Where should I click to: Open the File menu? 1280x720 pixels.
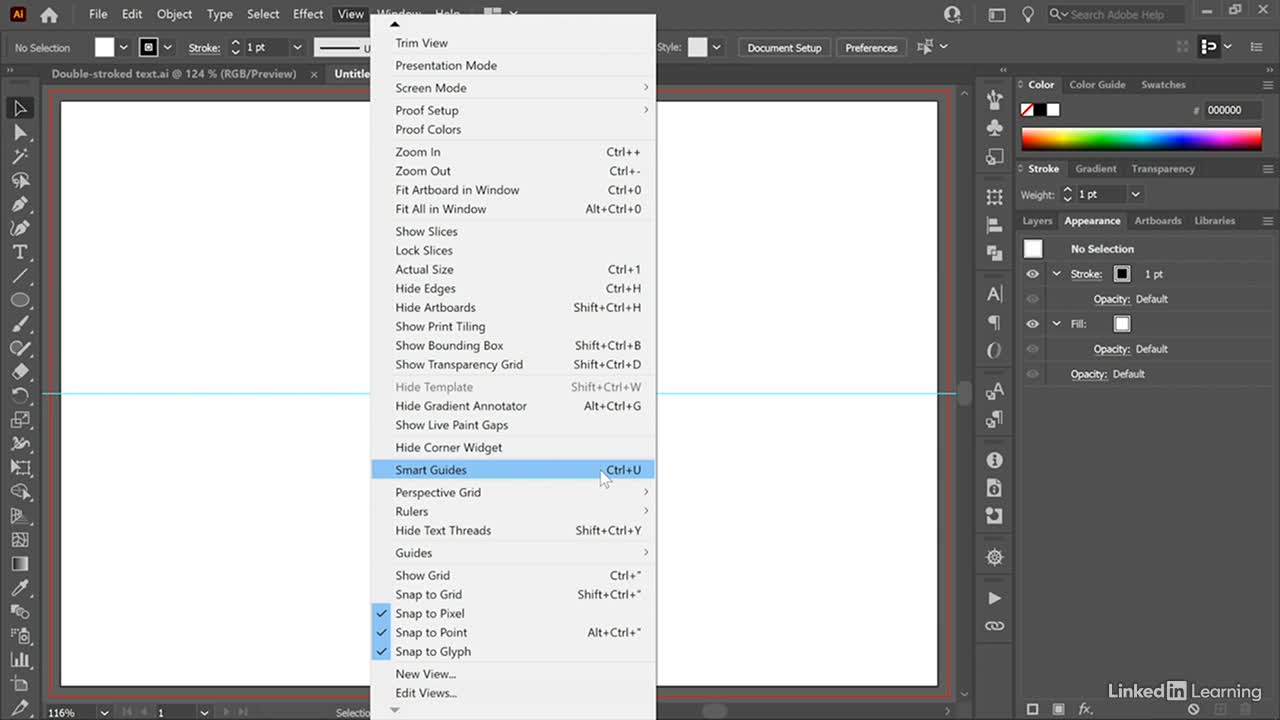point(98,14)
